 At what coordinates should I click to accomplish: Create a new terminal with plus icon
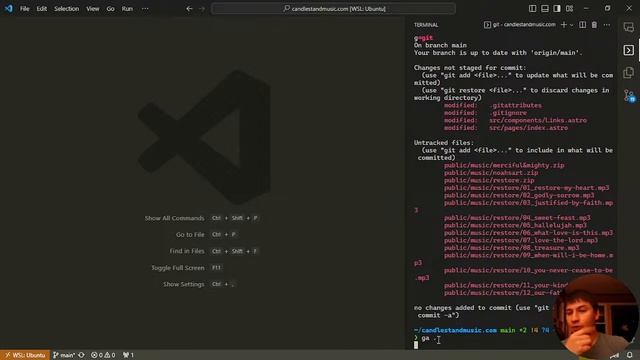click(564, 25)
